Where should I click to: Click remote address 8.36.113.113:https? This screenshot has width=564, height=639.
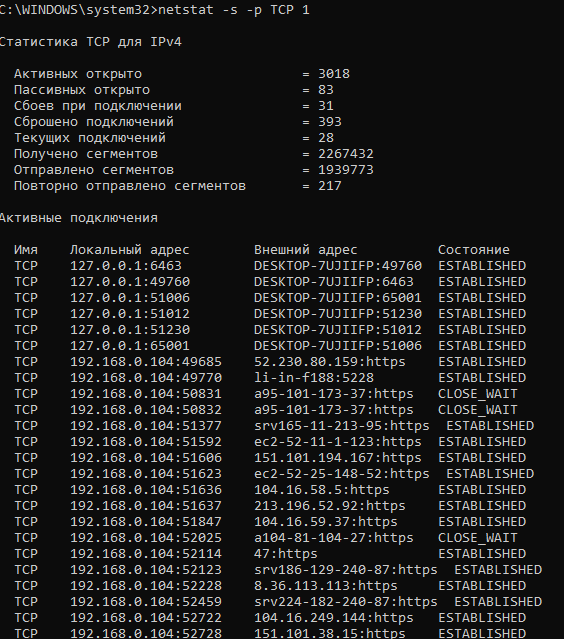coord(326,586)
